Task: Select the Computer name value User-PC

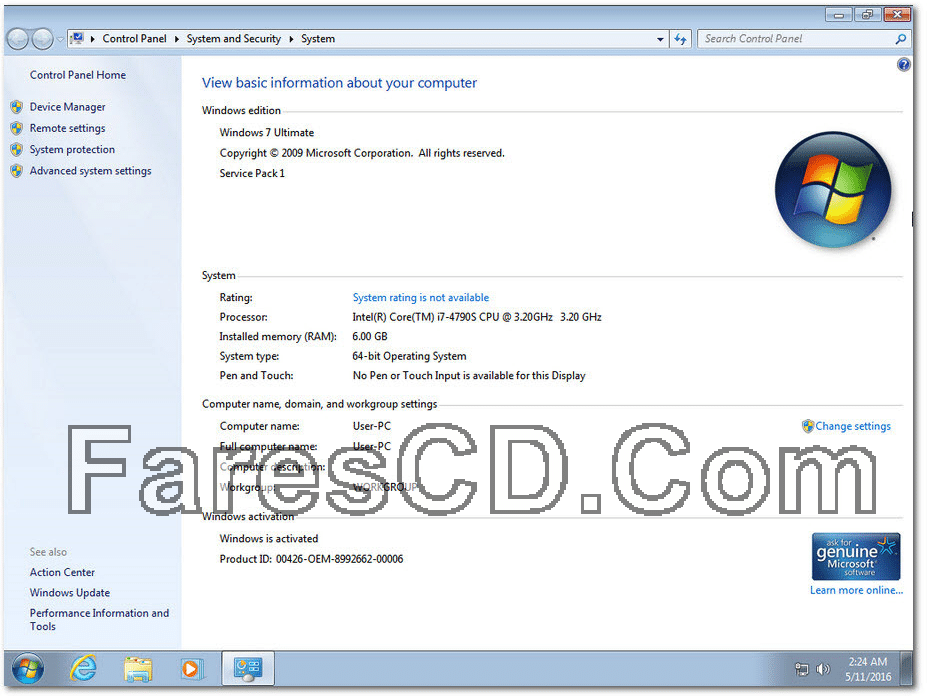Action: [371, 426]
